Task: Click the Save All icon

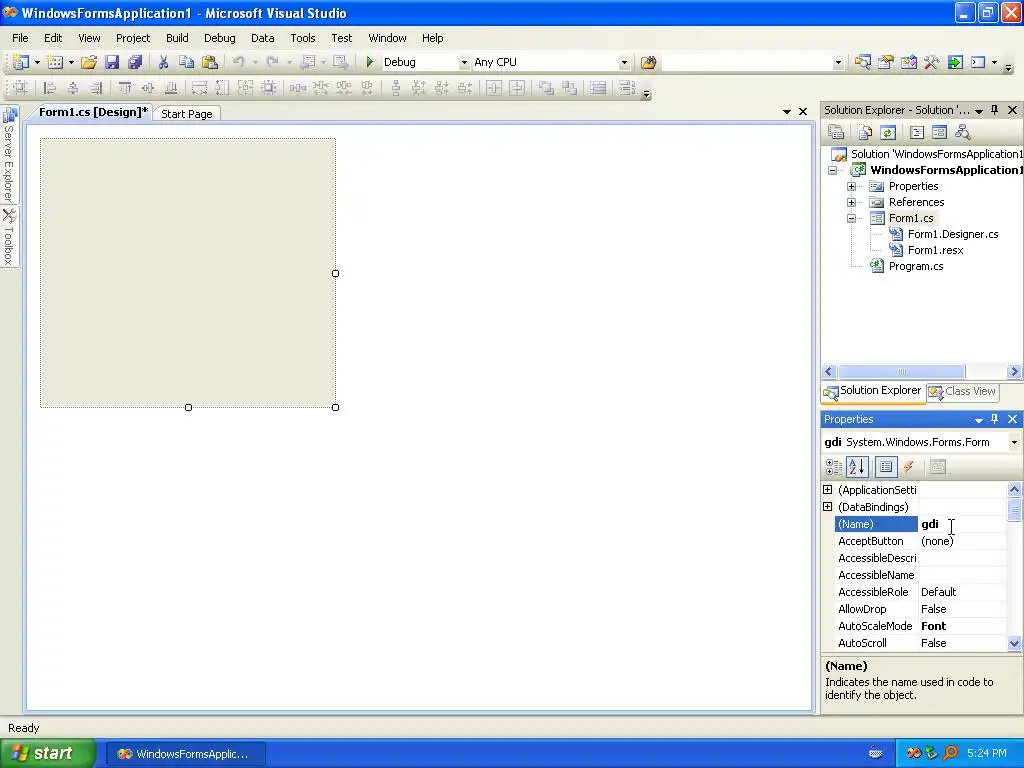Action: click(x=135, y=62)
